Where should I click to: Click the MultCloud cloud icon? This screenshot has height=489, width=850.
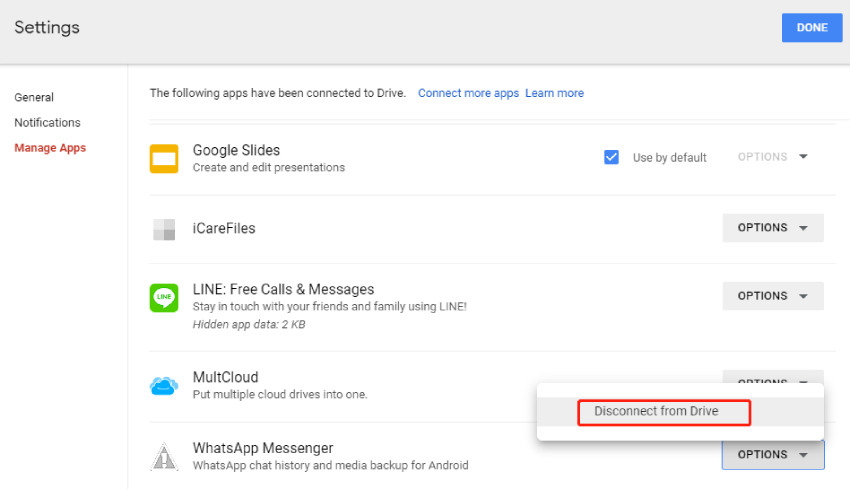(x=164, y=386)
